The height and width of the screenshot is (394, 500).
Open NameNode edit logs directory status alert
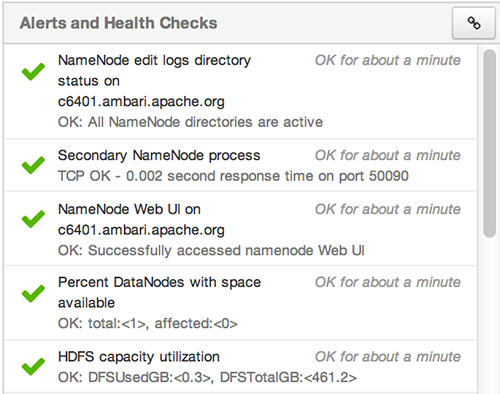[x=154, y=81]
